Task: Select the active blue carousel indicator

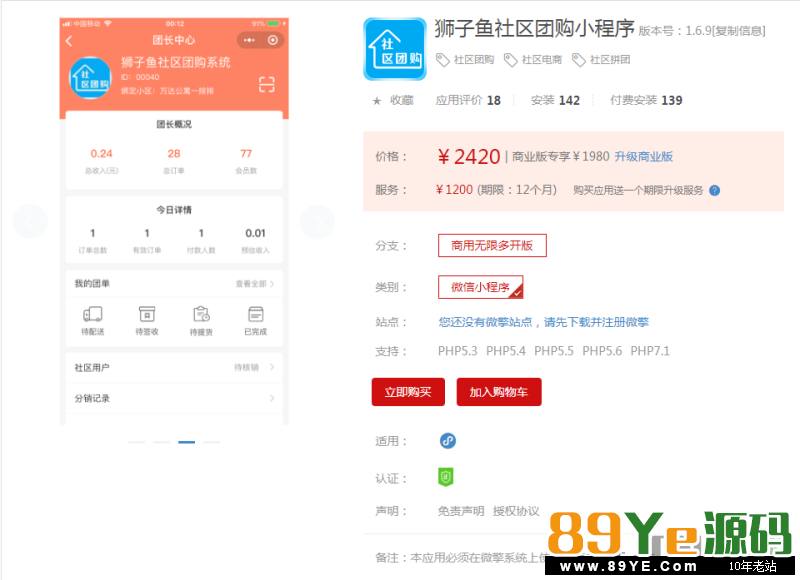Action: 186,441
